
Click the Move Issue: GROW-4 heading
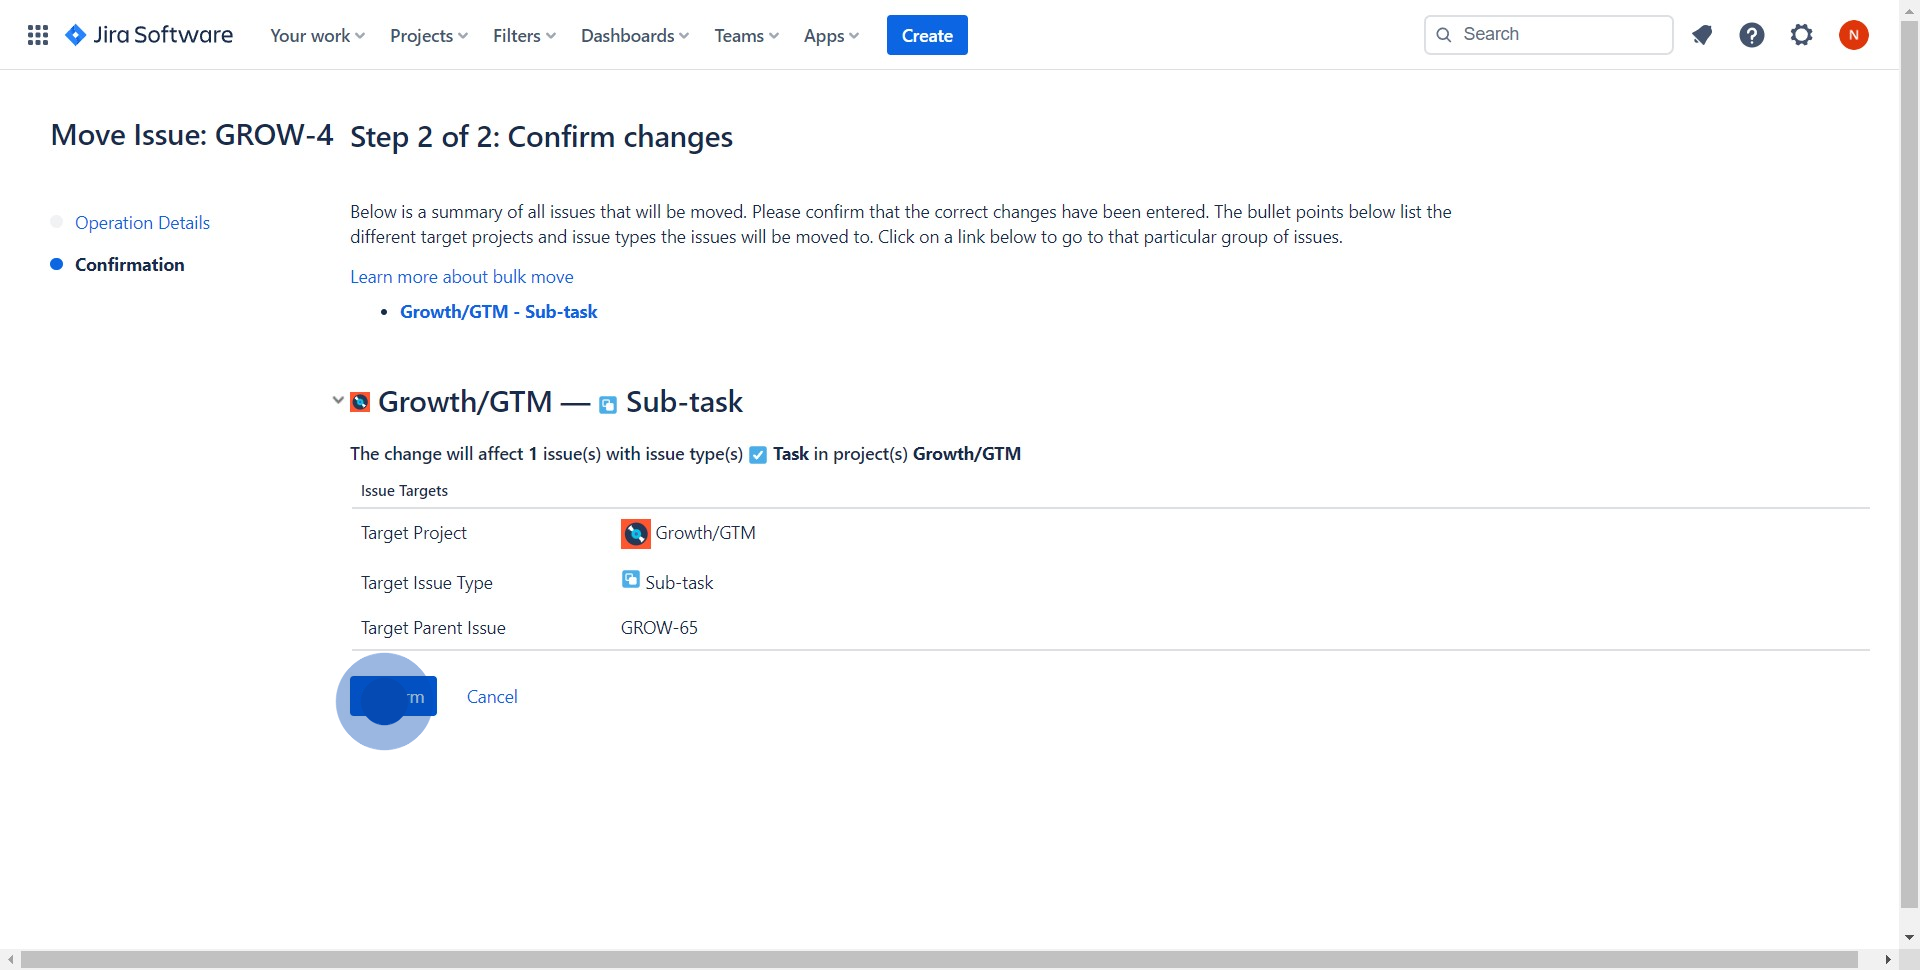click(x=192, y=135)
